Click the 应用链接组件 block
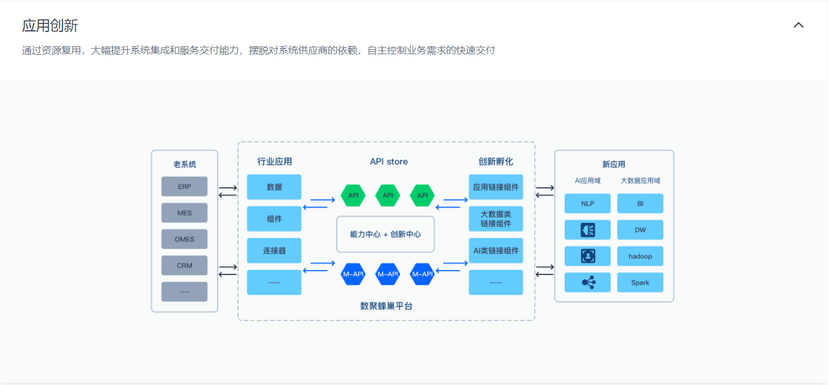 [x=496, y=187]
